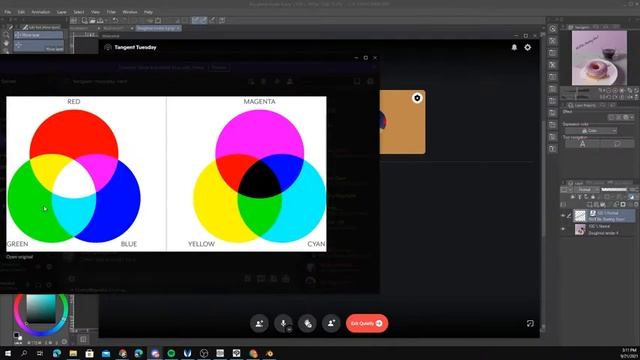Open the Layer menu
Image resolution: width=640 pixels, height=360 pixels.
[x=62, y=12]
